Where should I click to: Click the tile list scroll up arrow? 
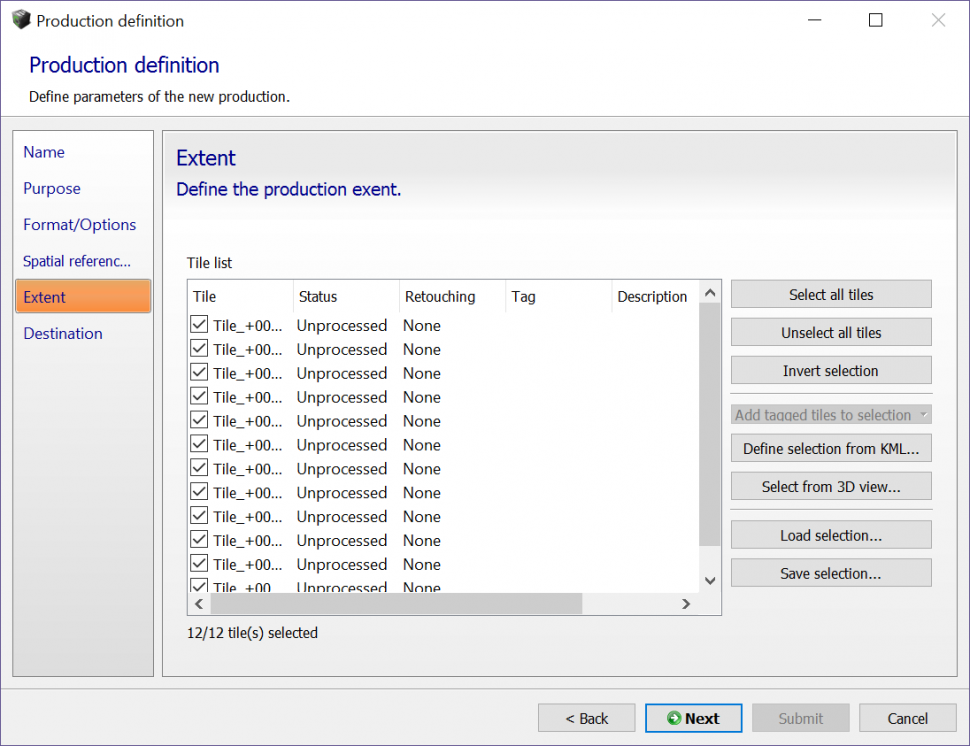710,293
